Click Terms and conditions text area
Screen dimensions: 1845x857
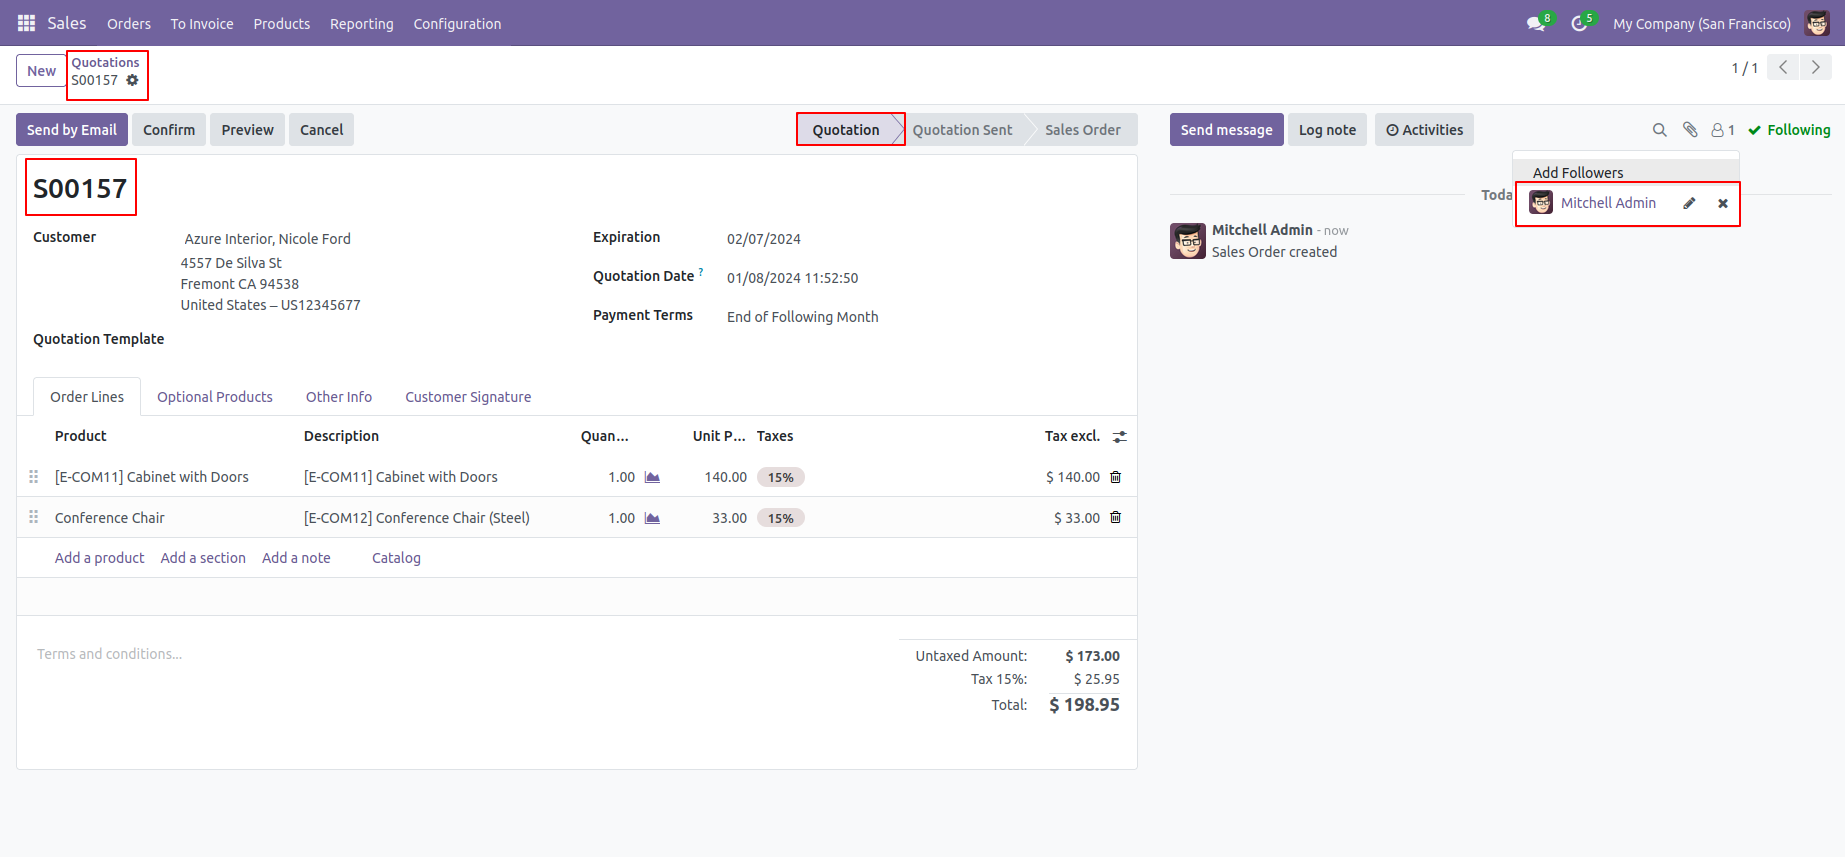109,654
